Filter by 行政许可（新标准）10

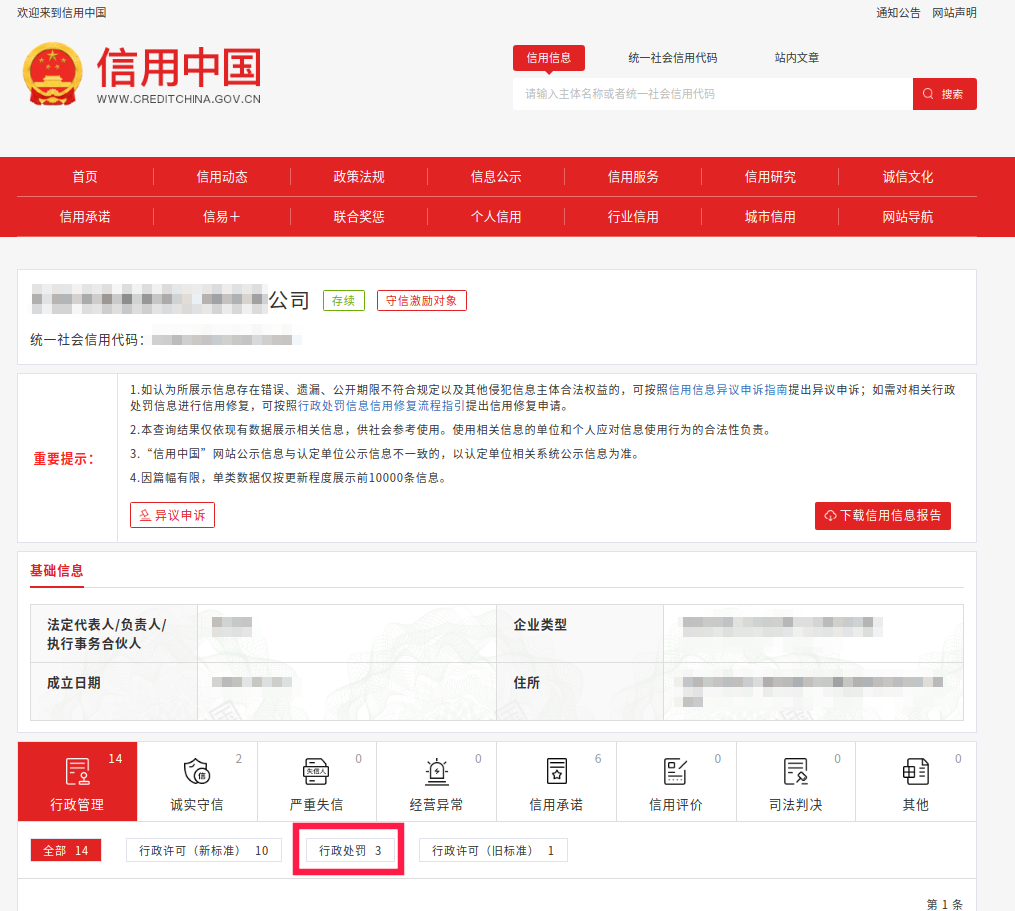point(204,850)
